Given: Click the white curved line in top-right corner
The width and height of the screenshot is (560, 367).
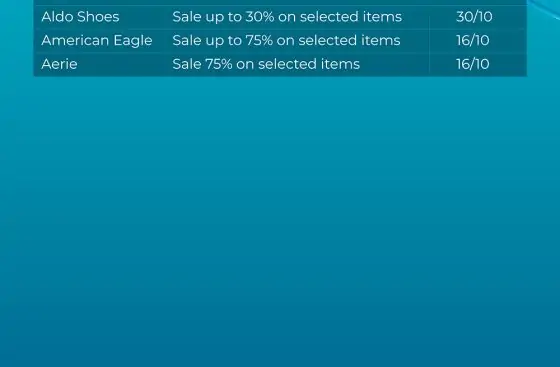Looking at the screenshot, I should coord(545,9).
